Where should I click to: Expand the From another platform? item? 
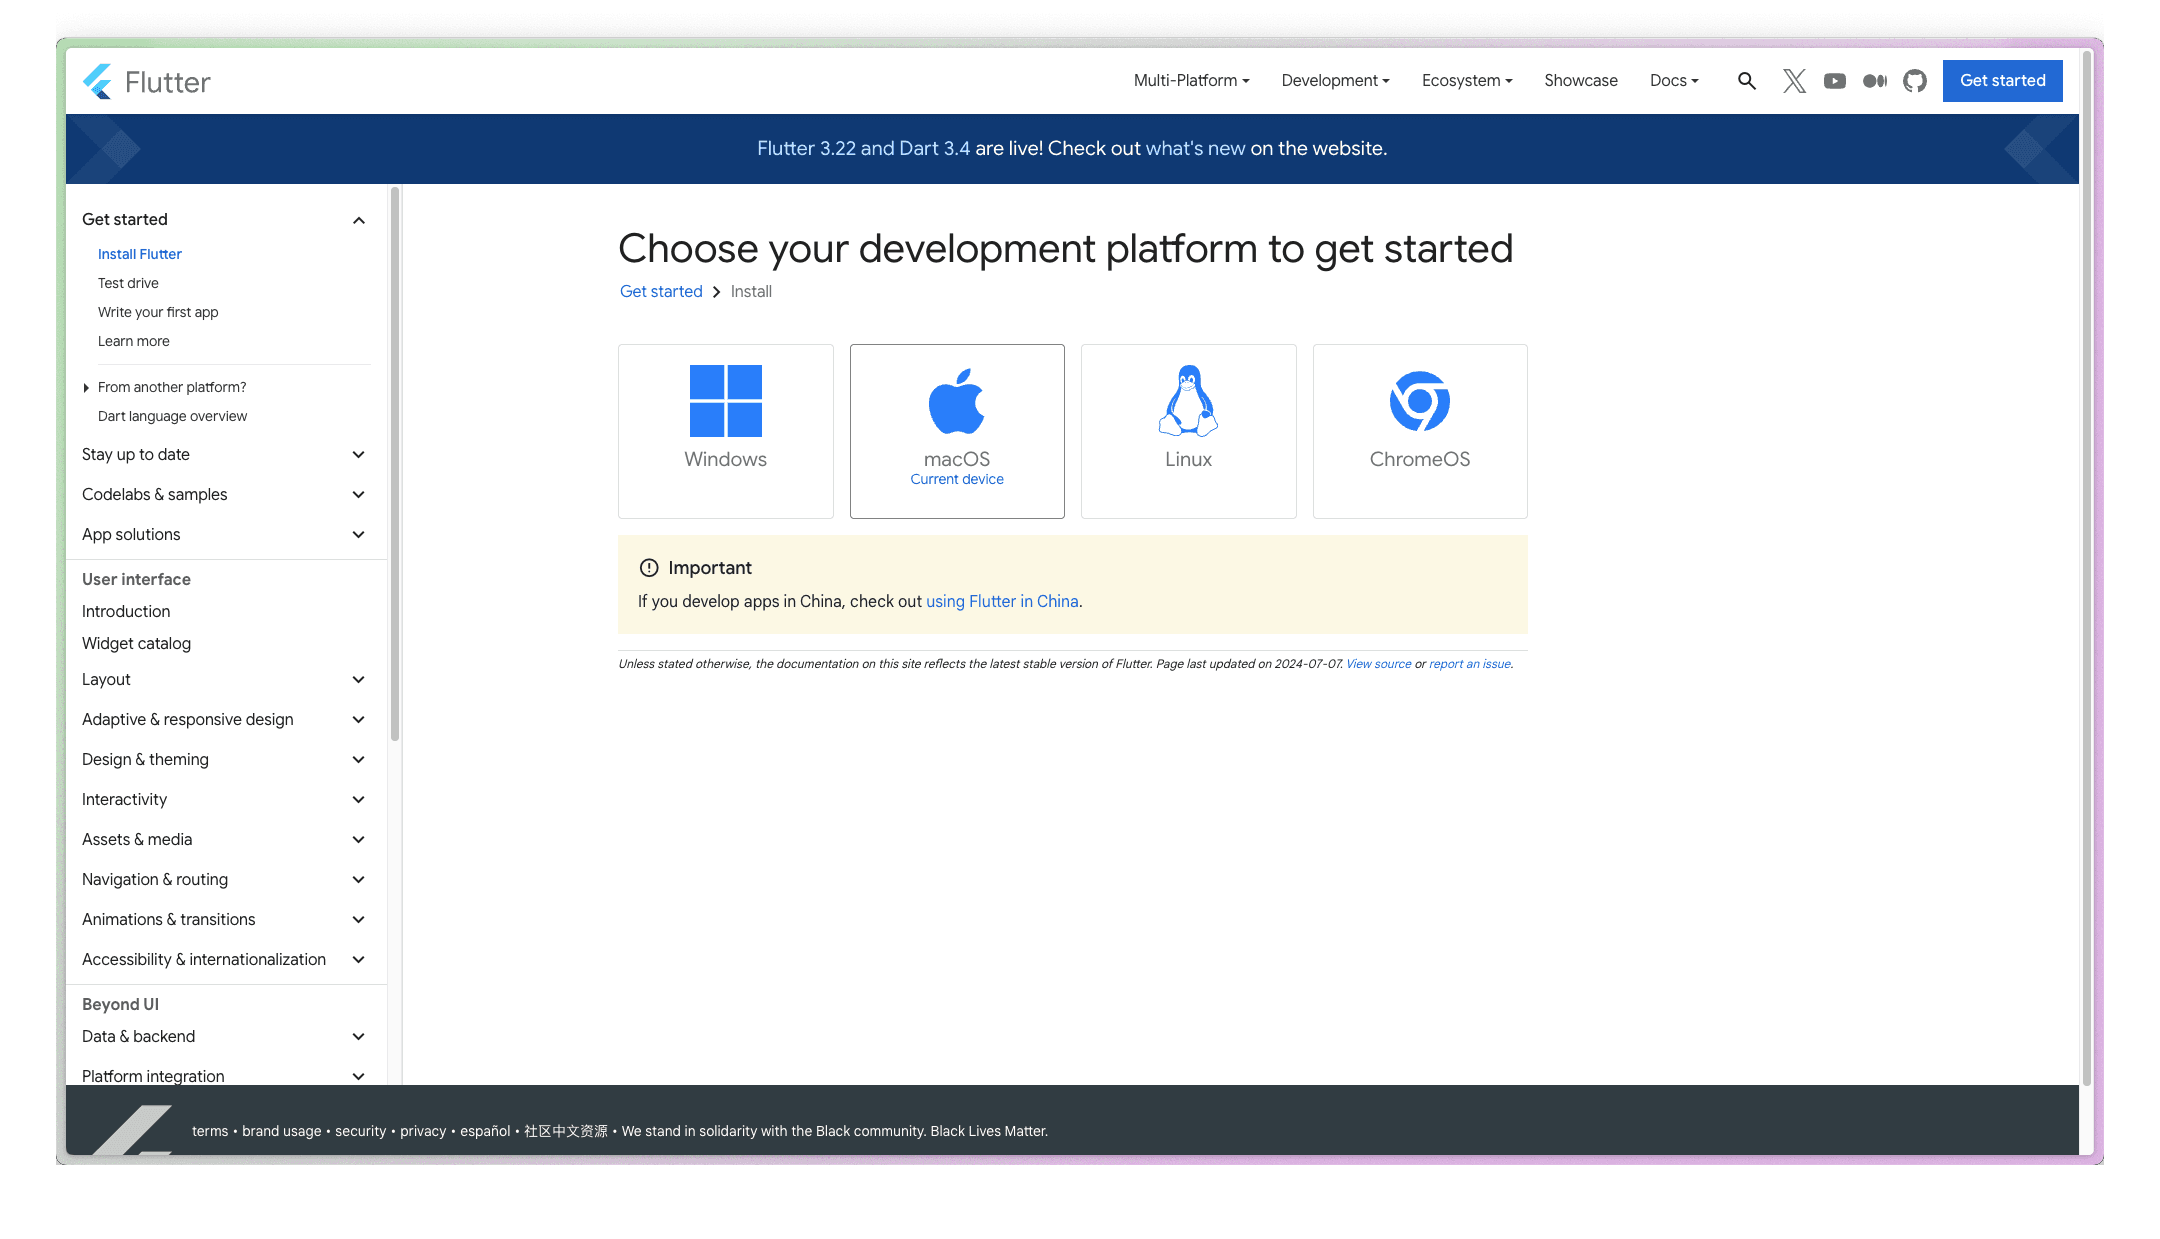click(x=171, y=387)
